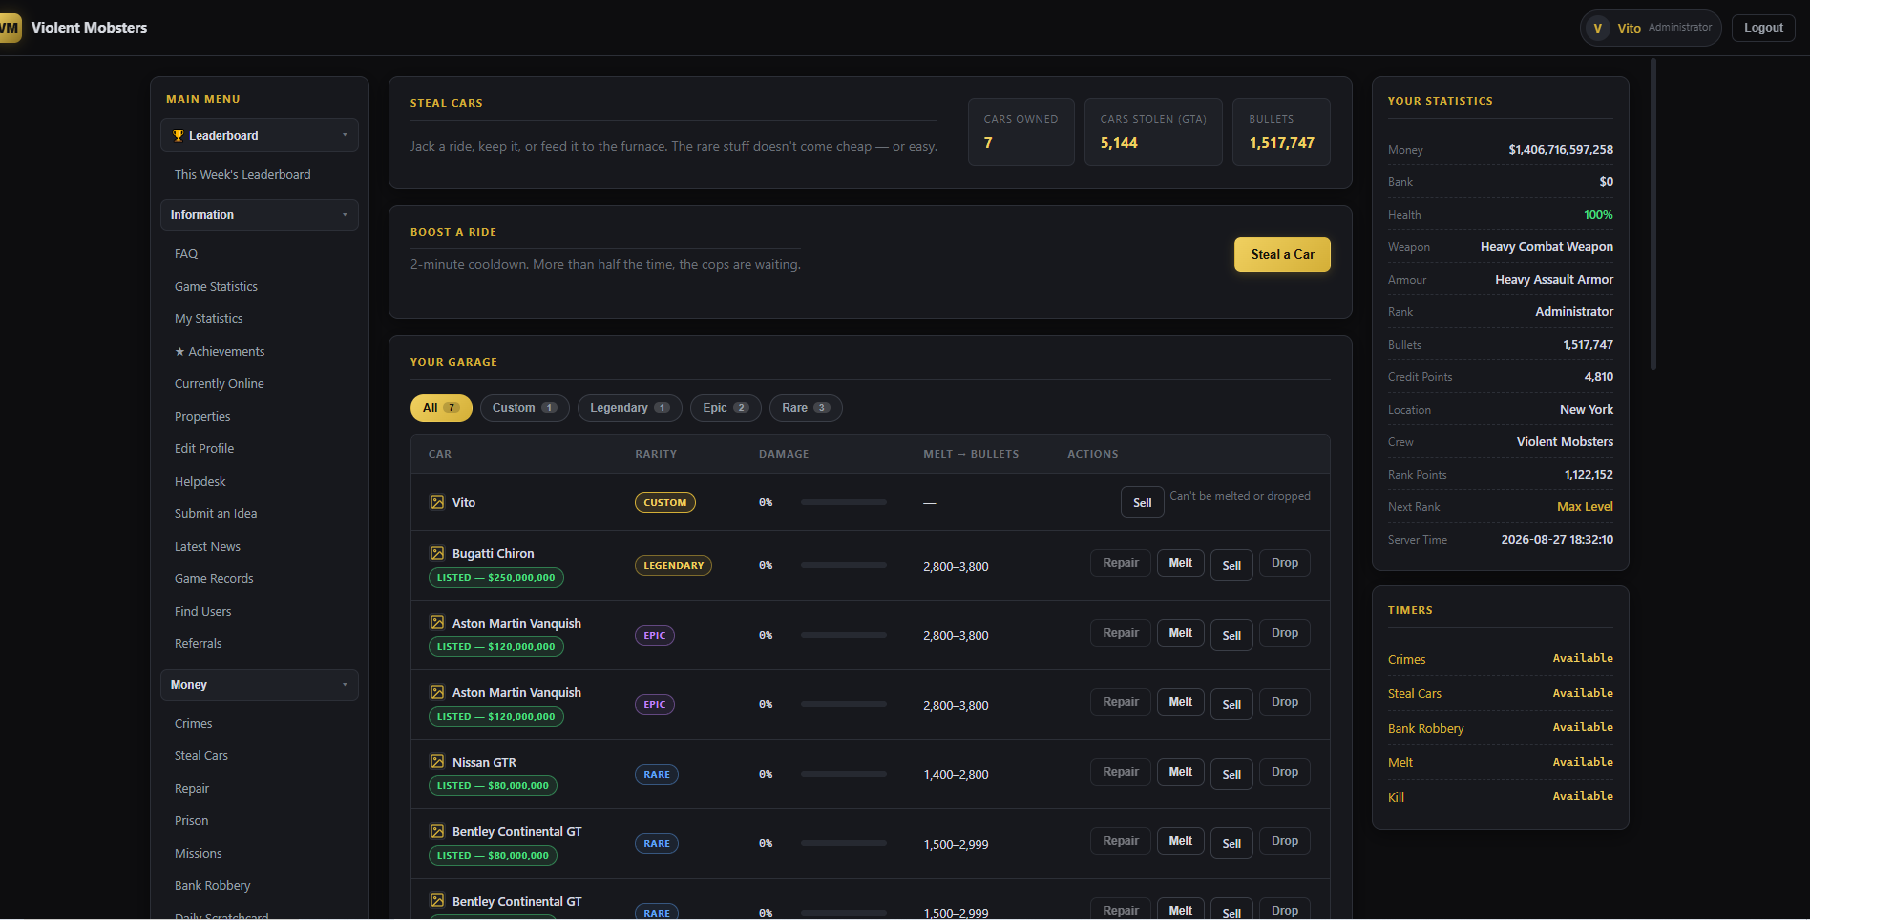Open Crimes in the main menu
1896x920 pixels.
click(x=194, y=724)
